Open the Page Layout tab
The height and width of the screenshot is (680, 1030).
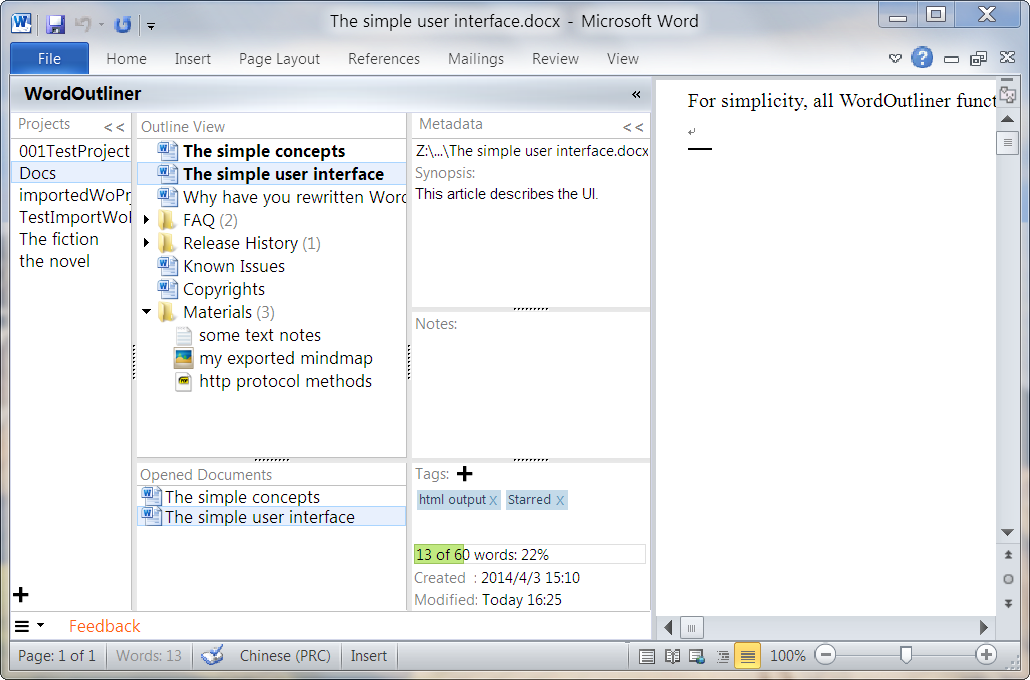point(279,58)
